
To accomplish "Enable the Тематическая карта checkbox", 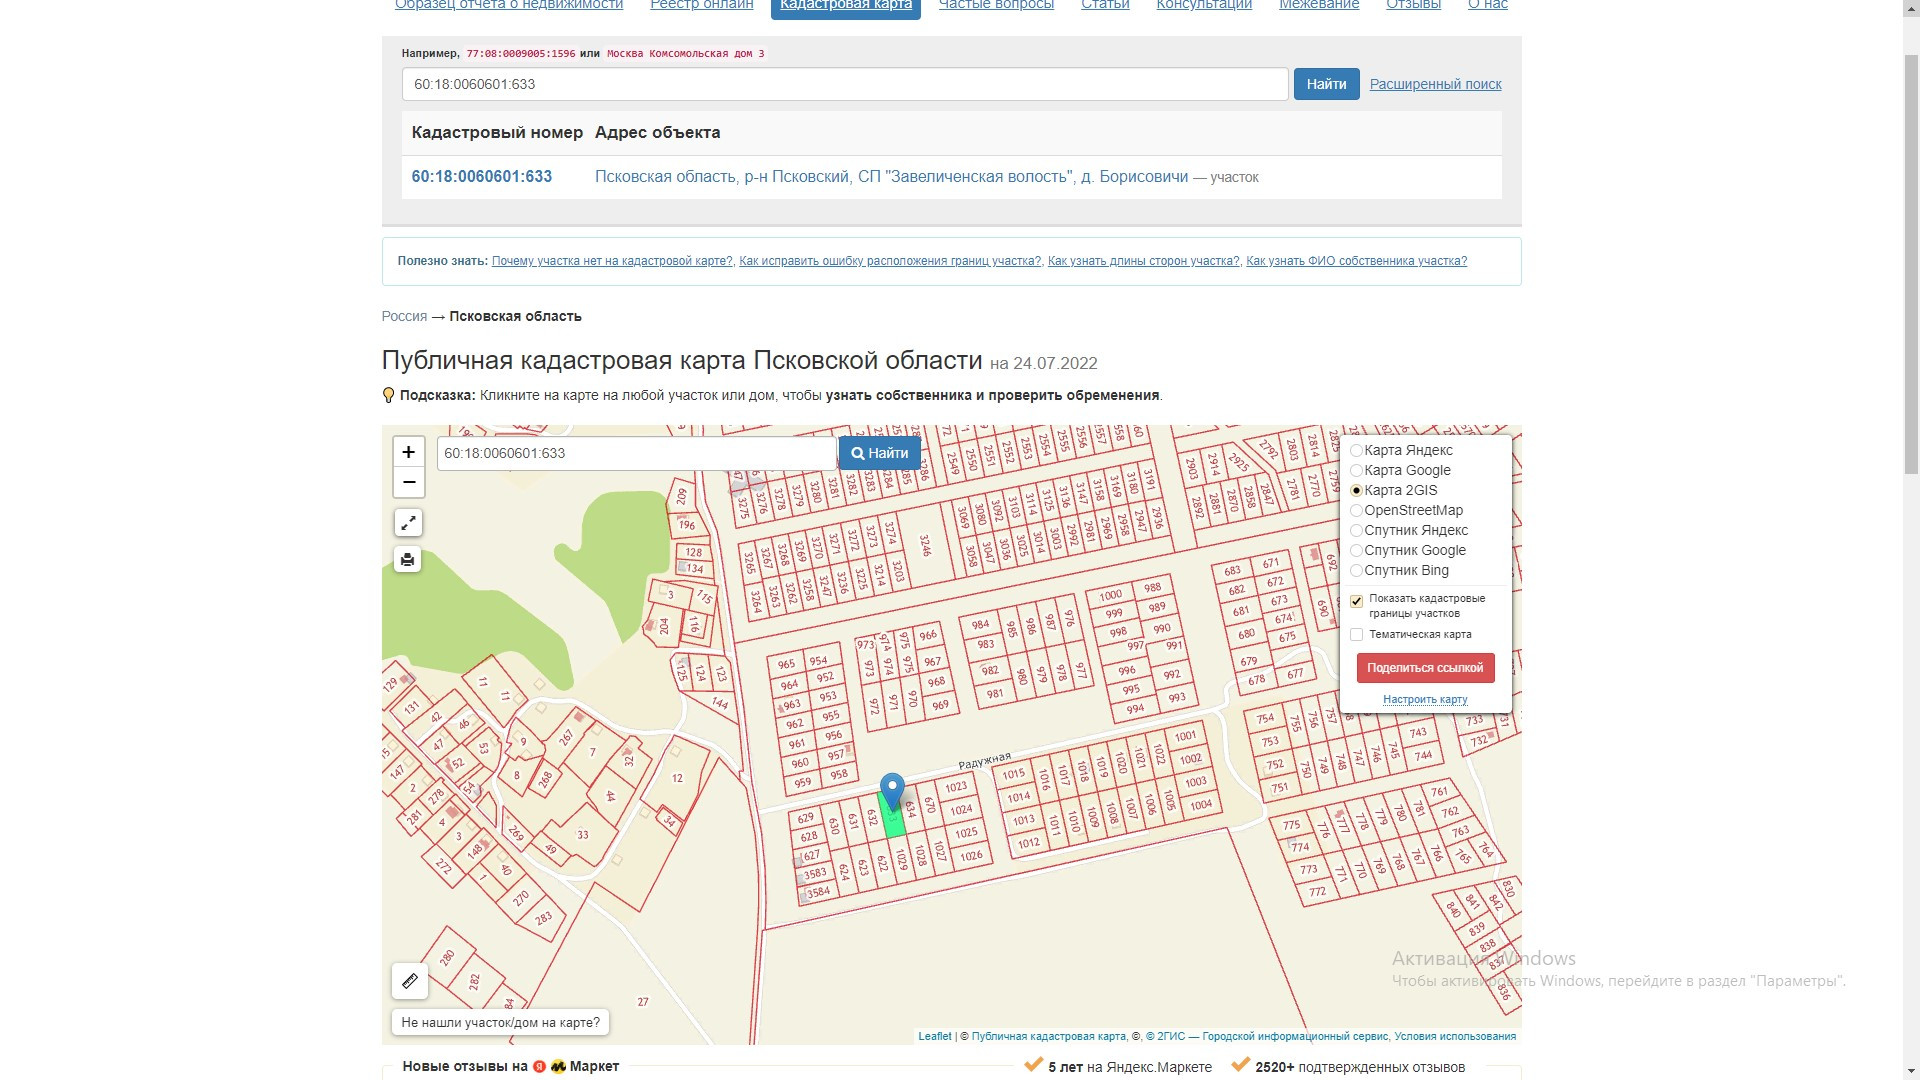I will 1357,635.
